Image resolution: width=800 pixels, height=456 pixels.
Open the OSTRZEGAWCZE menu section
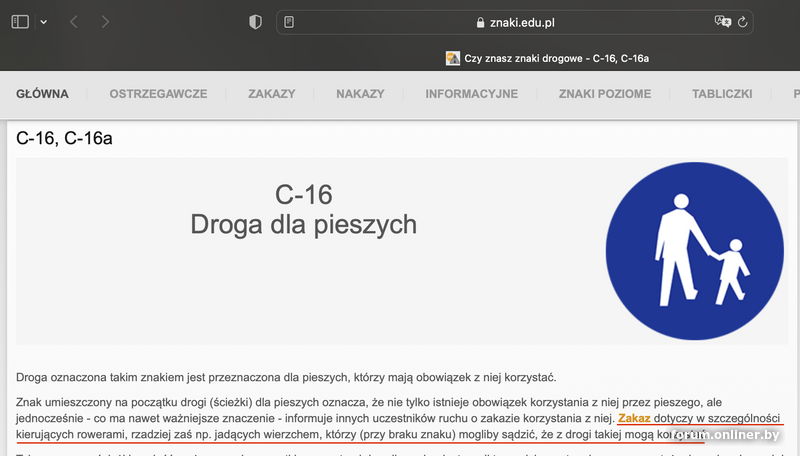(158, 94)
